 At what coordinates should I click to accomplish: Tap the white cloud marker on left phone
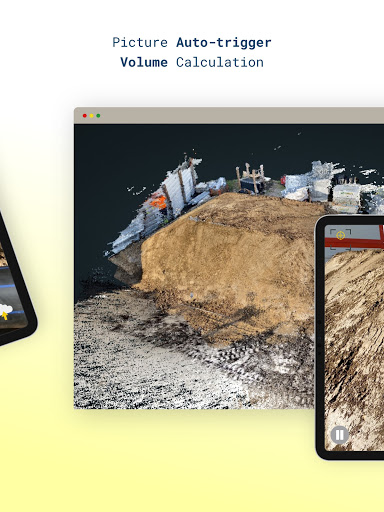coord(5,309)
